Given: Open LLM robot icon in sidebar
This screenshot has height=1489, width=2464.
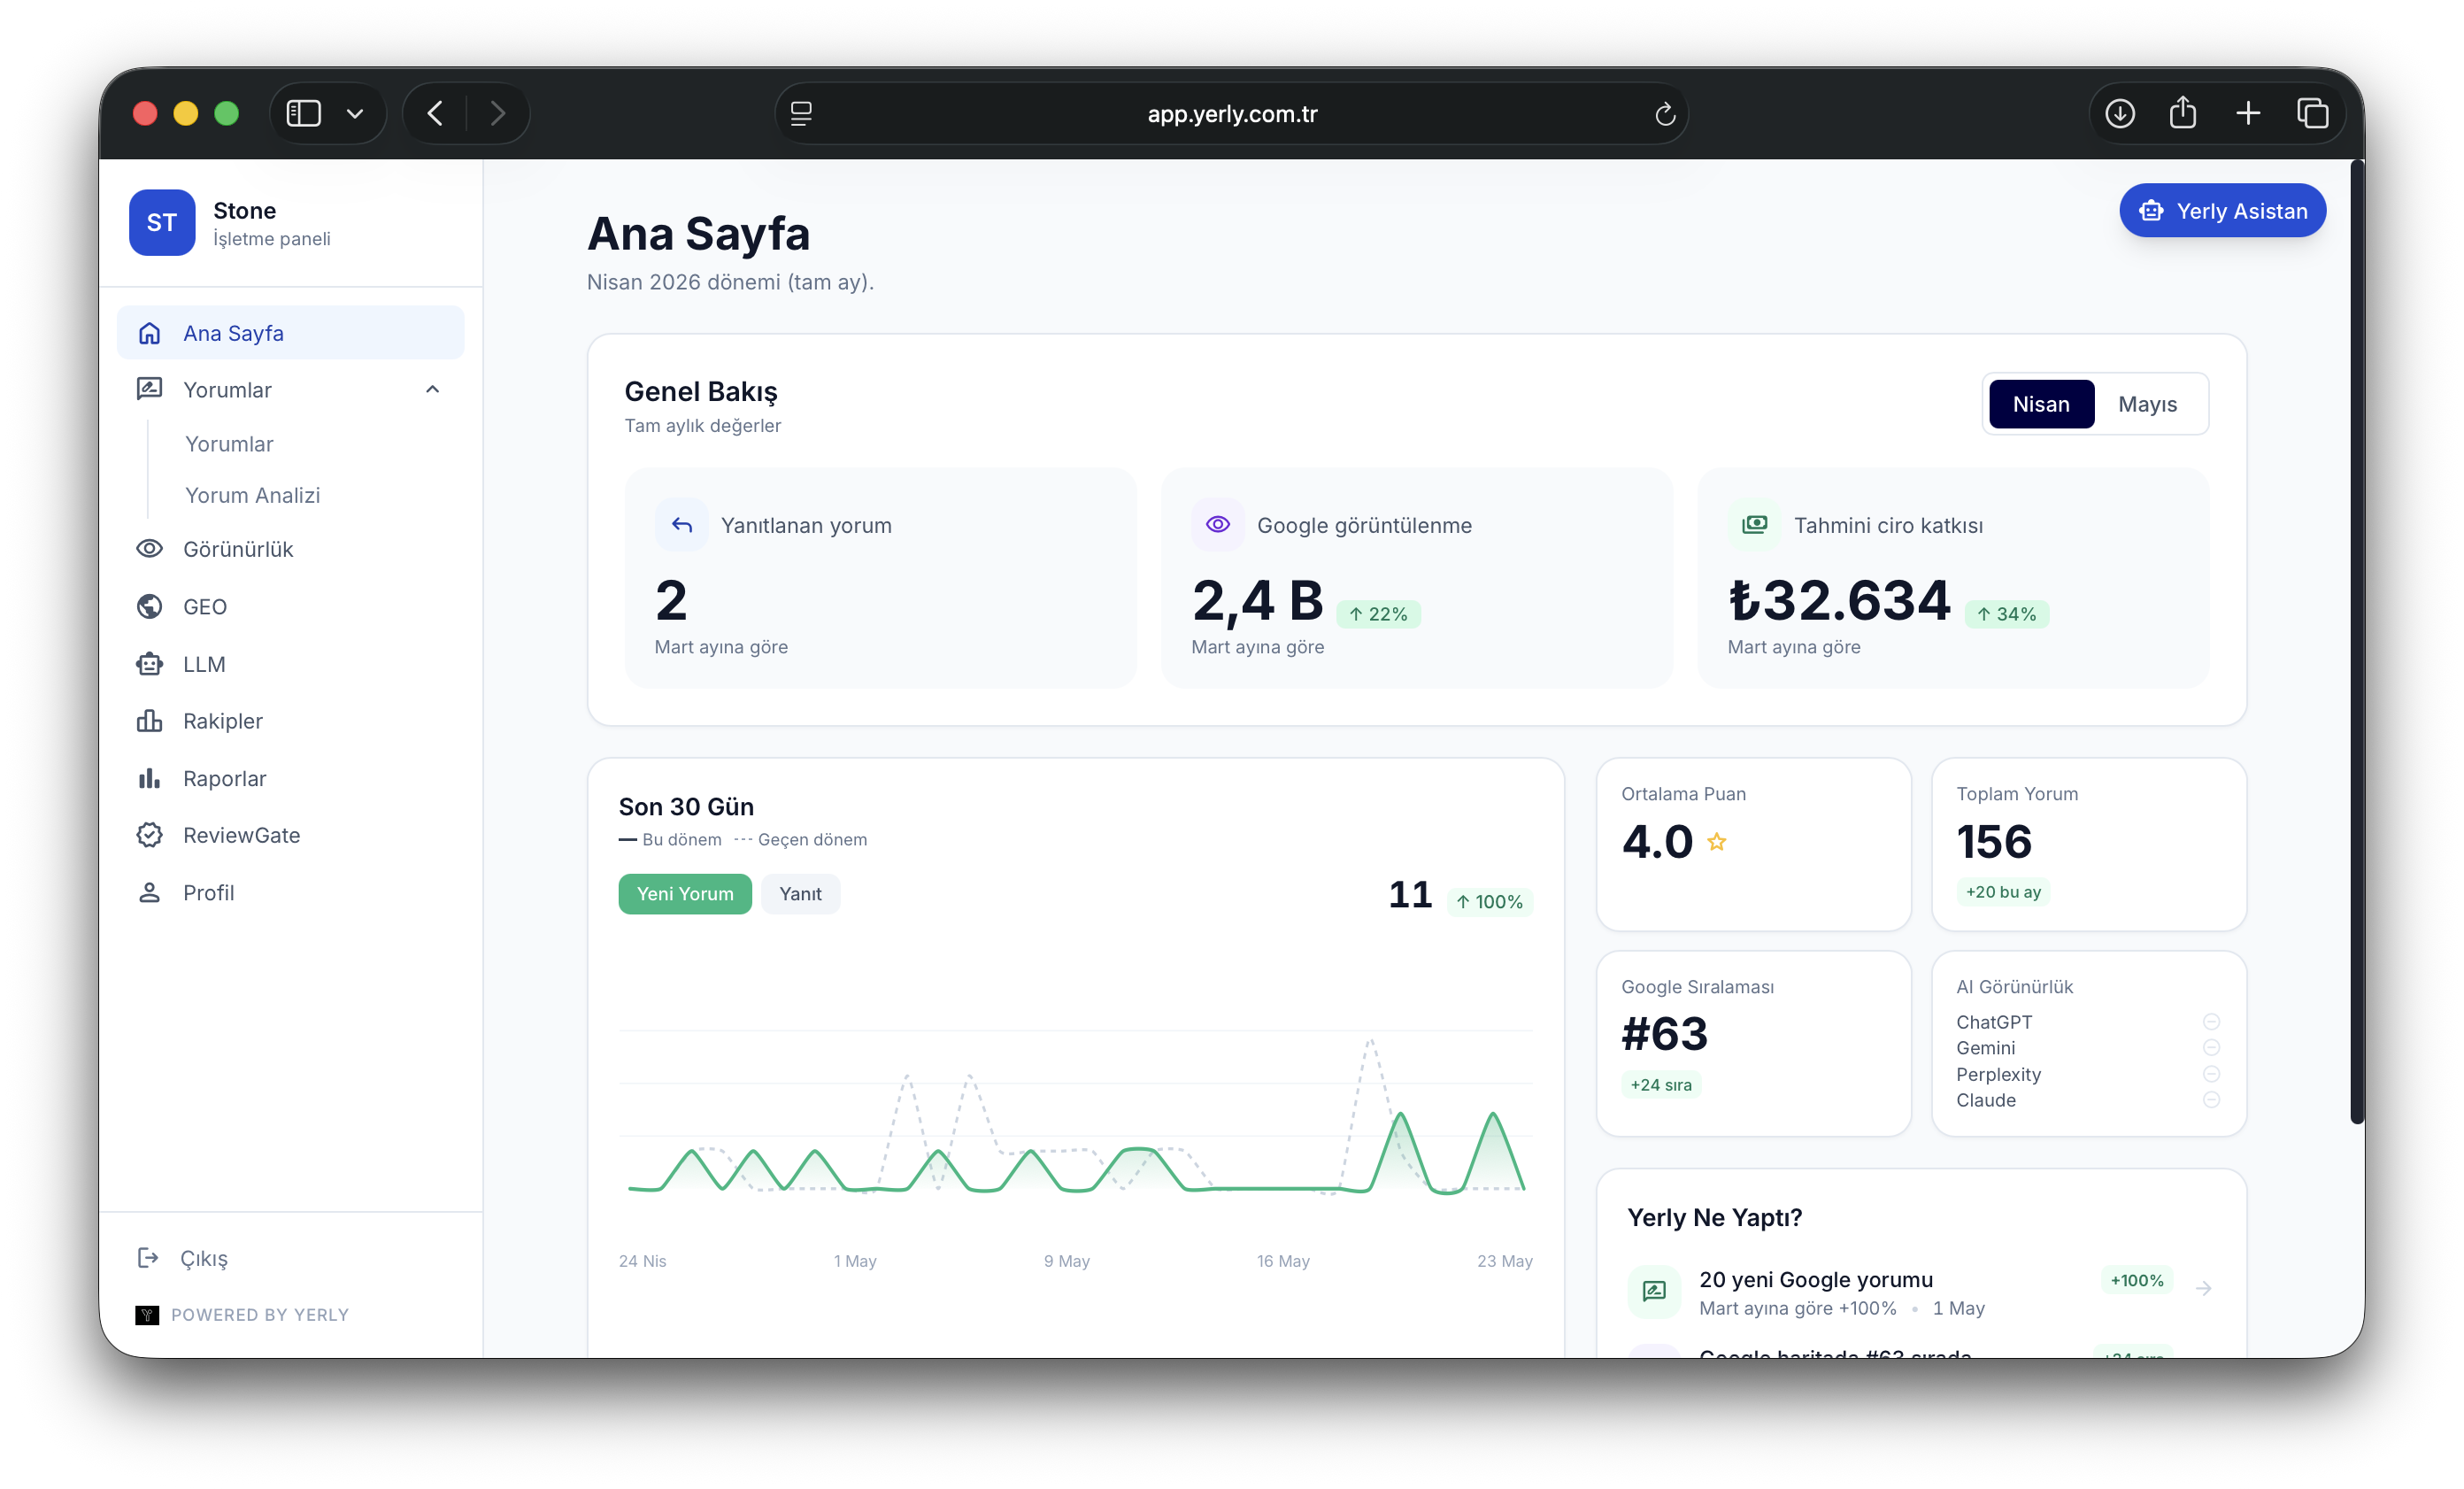Looking at the screenshot, I should (x=149, y=664).
